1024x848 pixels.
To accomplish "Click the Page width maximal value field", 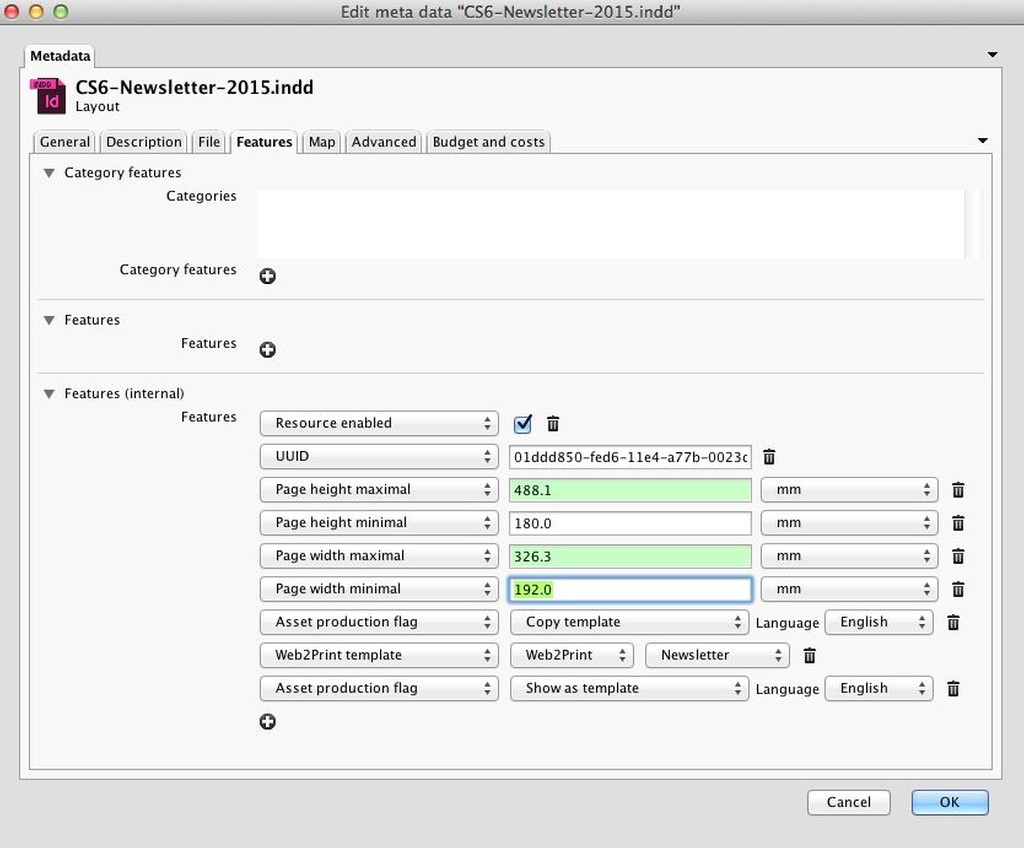I will click(x=630, y=556).
